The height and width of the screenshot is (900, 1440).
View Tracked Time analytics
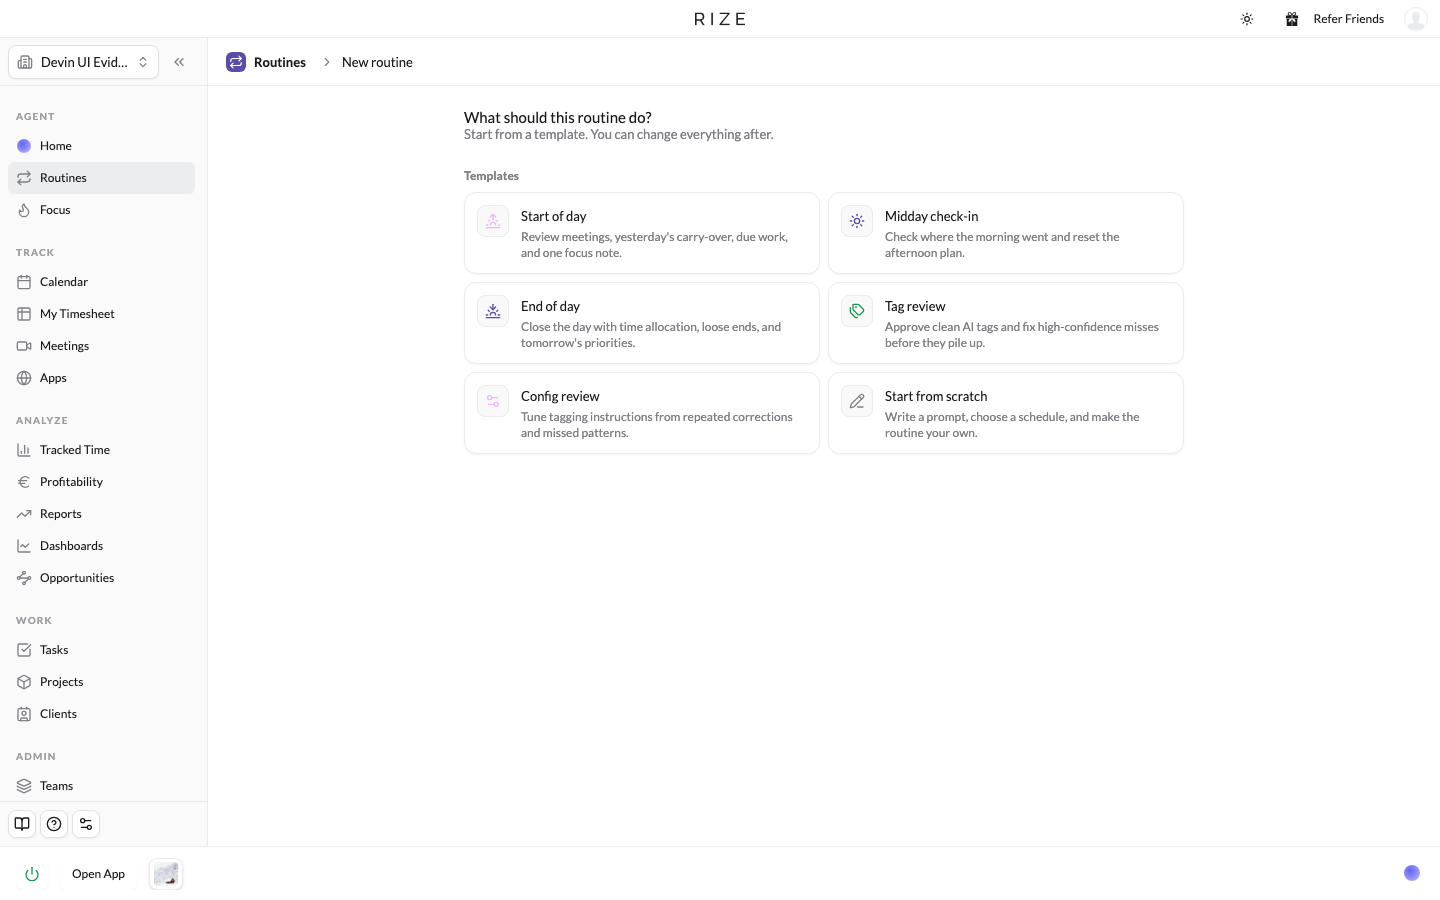pyautogui.click(x=102, y=450)
